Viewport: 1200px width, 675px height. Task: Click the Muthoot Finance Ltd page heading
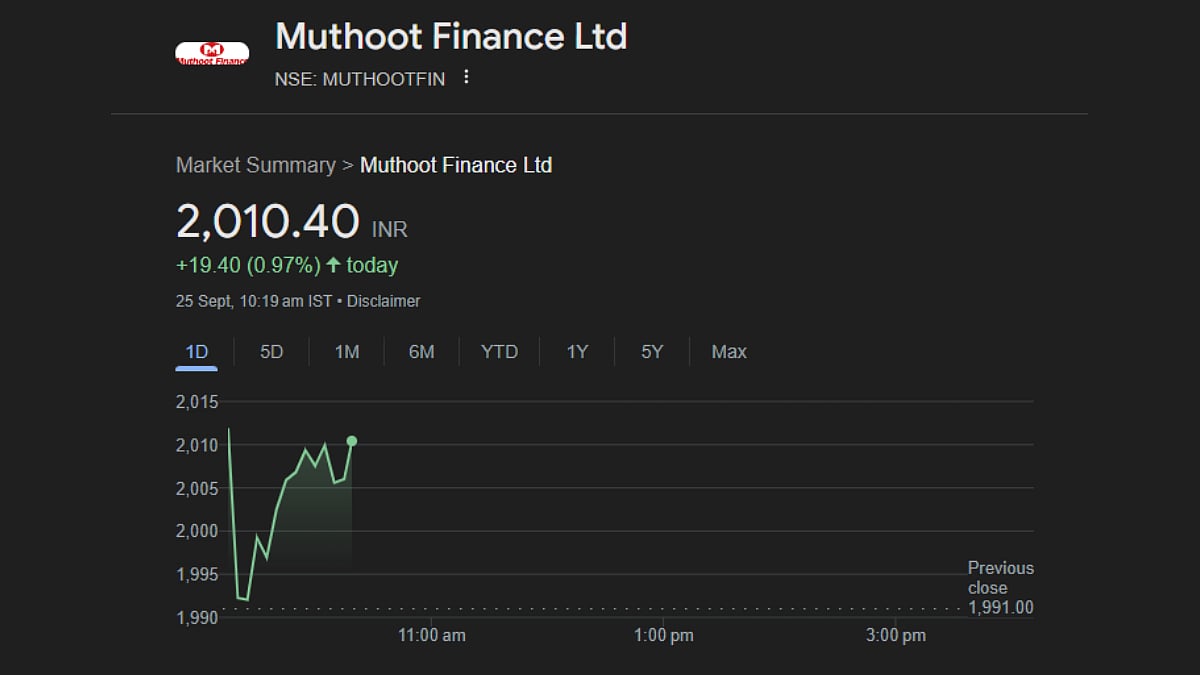(451, 37)
